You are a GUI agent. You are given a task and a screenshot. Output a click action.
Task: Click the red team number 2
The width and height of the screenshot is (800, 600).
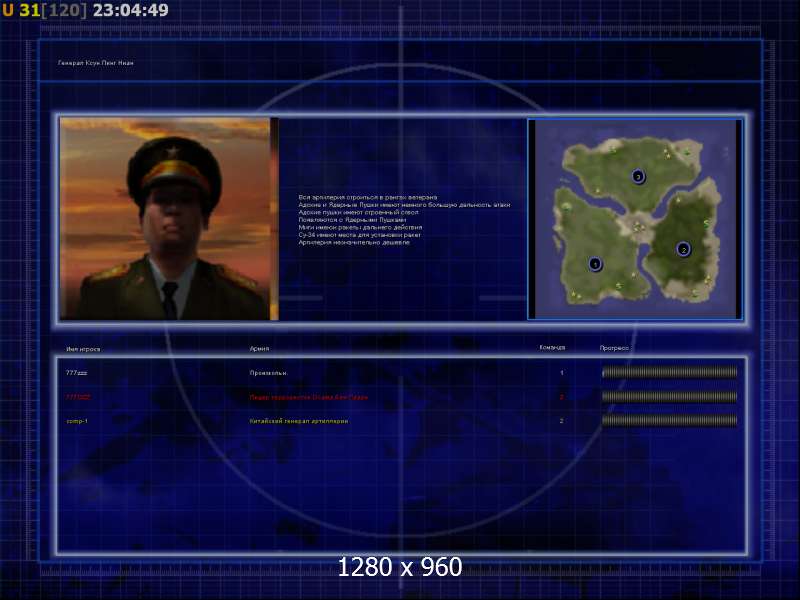(562, 397)
